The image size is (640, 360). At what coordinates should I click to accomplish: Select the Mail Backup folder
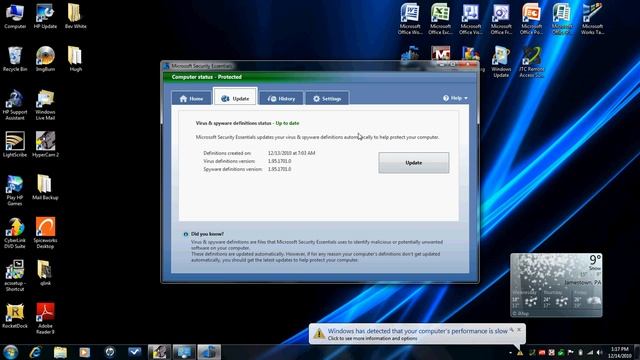pyautogui.click(x=45, y=187)
